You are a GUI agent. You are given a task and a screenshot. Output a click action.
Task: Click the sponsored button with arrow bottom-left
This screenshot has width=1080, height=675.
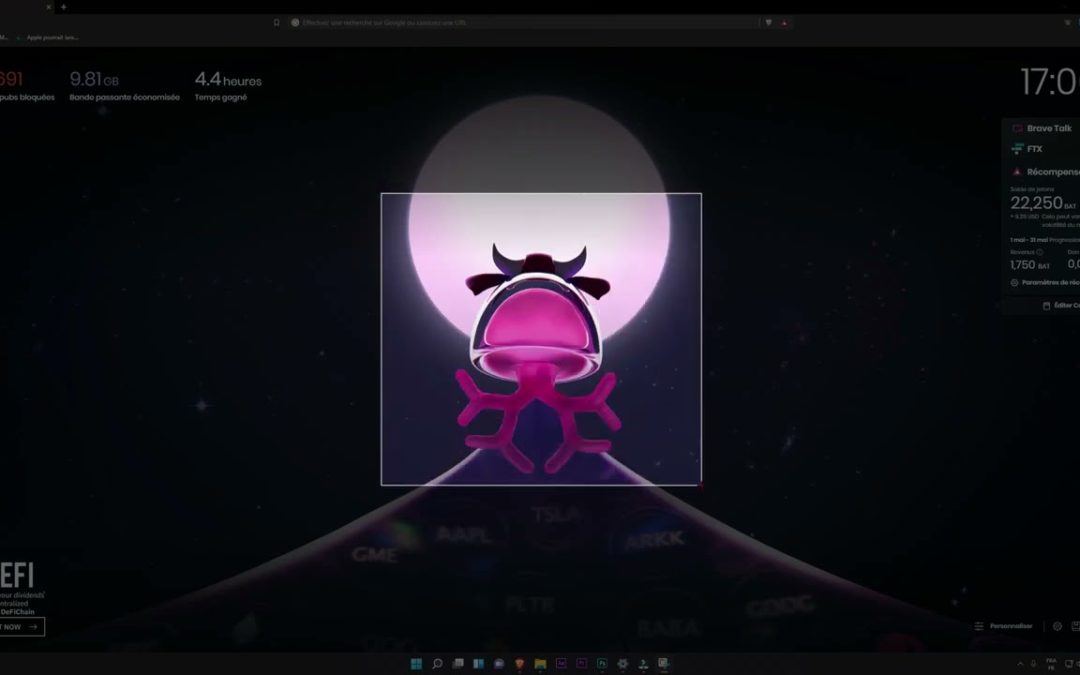22,627
